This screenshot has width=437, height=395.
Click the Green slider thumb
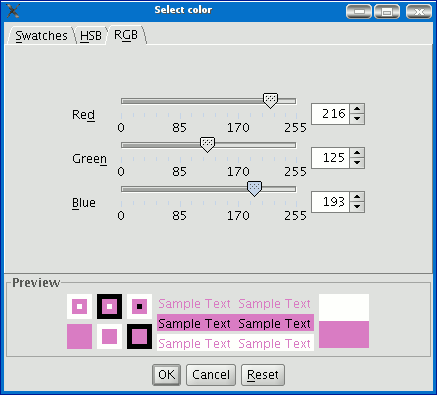point(207,145)
